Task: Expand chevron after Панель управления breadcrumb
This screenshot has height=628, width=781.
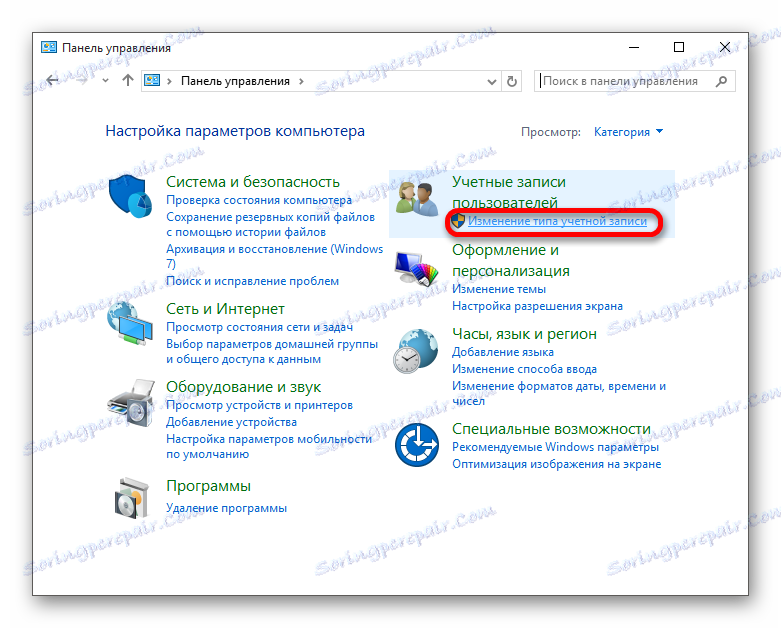Action: (x=301, y=81)
